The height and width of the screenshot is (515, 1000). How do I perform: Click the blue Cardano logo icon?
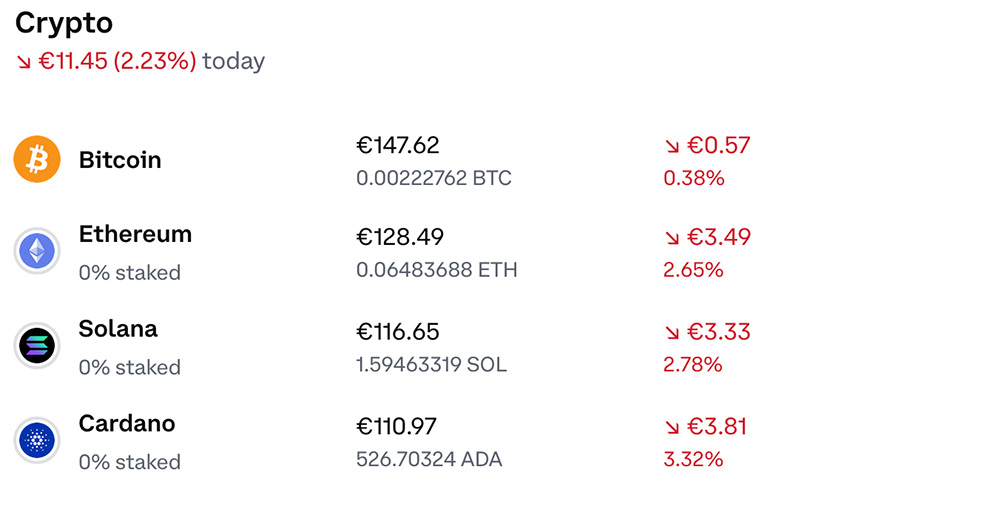coord(37,440)
